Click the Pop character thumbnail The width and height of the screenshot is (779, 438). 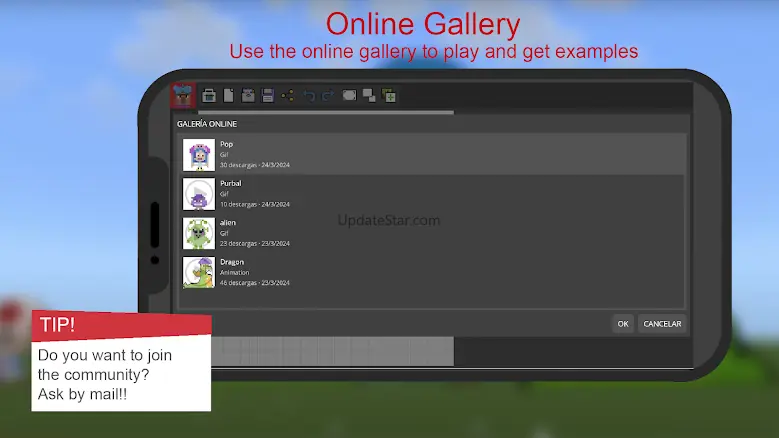199,155
